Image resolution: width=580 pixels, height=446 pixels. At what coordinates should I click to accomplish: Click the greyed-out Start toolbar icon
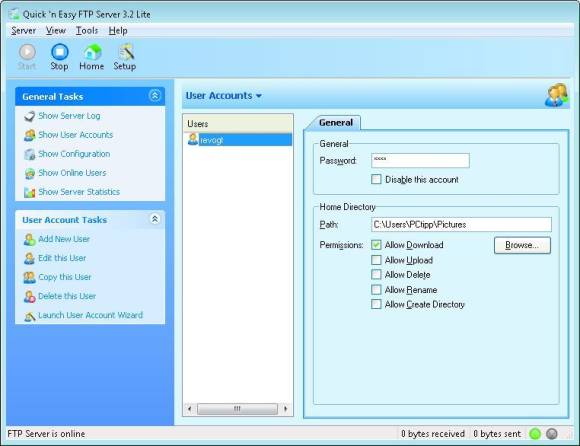[x=27, y=52]
